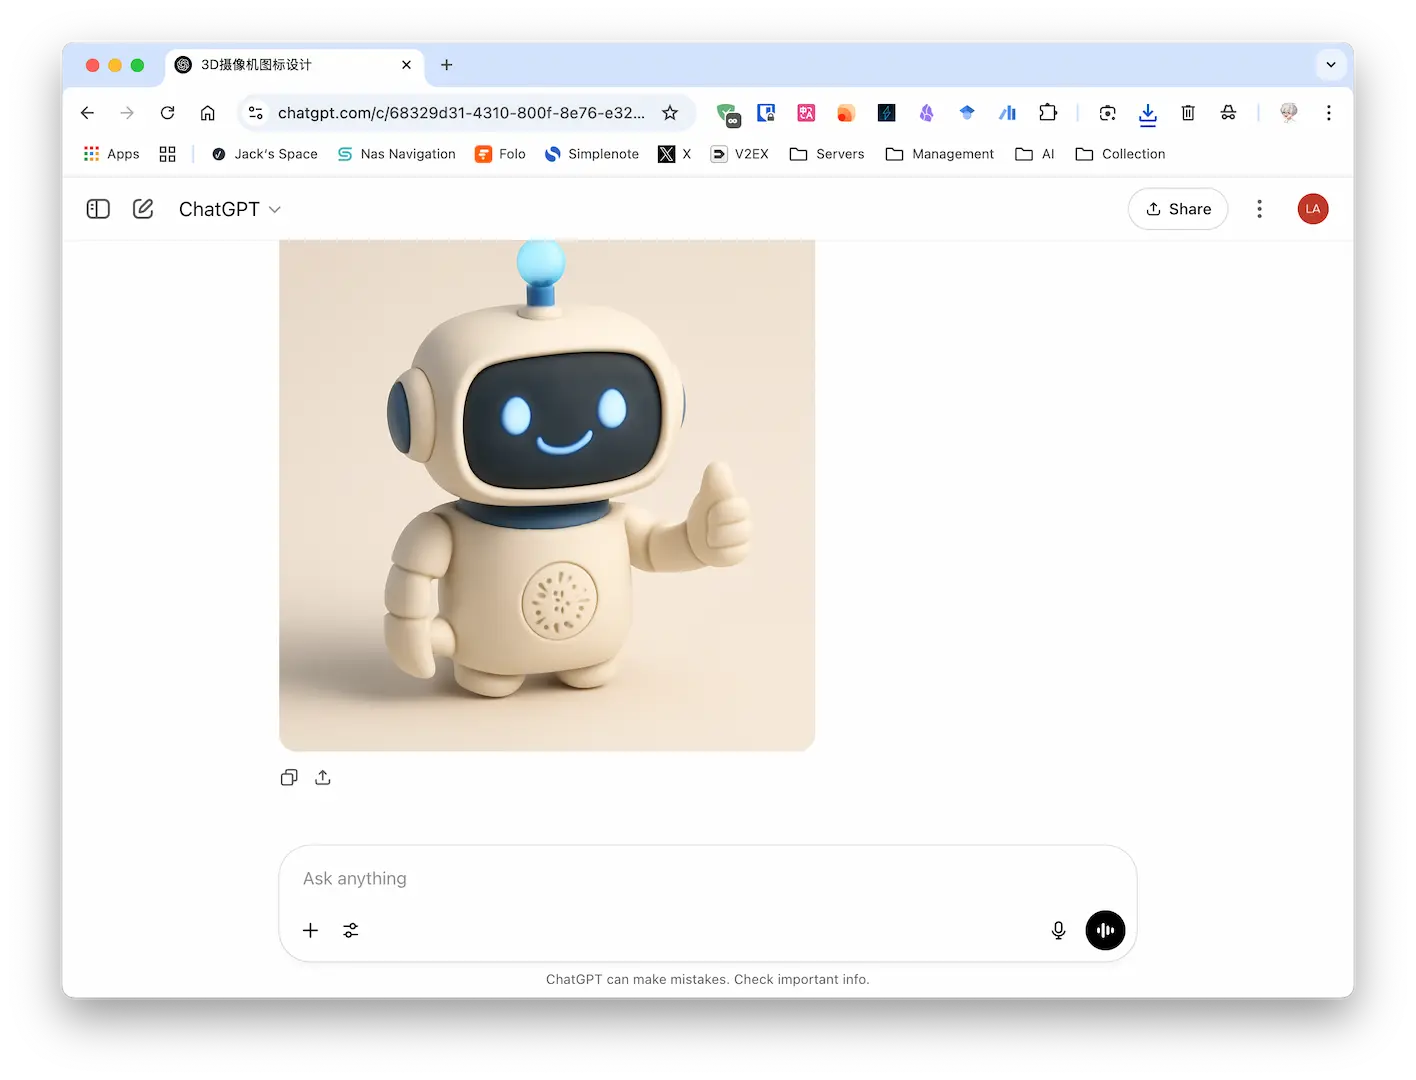Open a new browser tab

[447, 65]
